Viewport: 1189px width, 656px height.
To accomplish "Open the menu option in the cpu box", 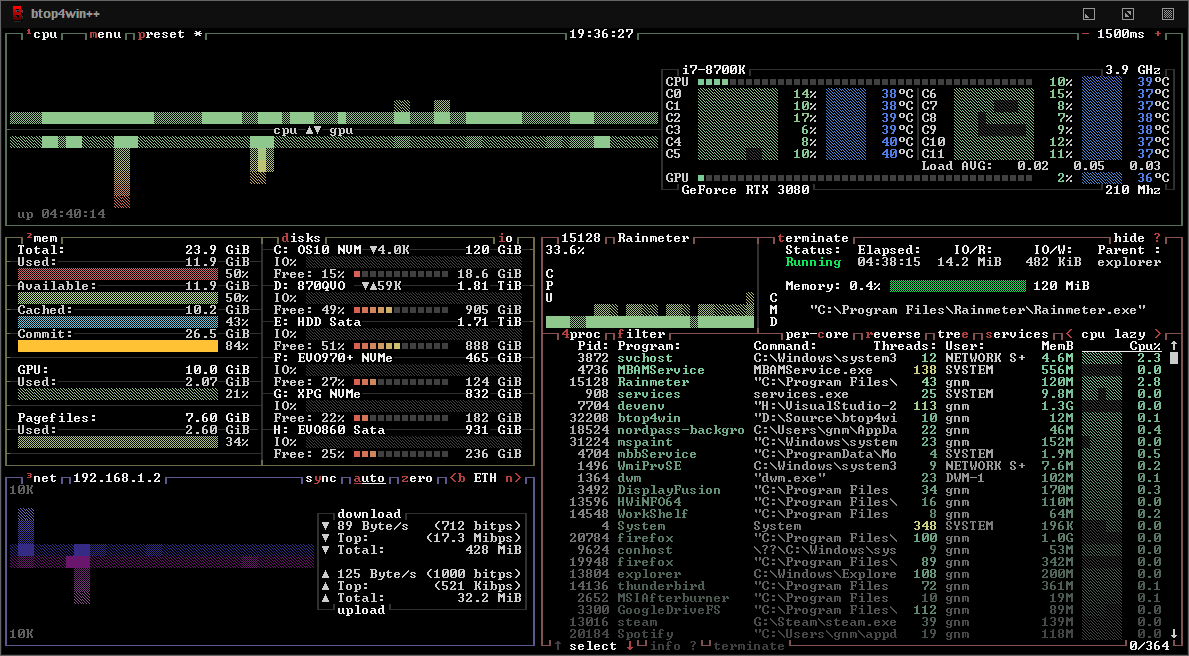I will pos(105,34).
